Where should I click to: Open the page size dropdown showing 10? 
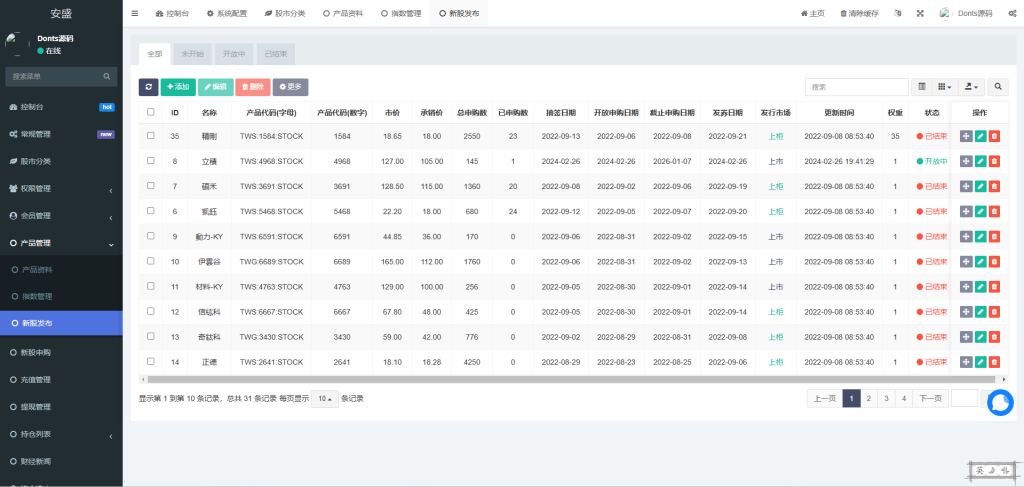click(323, 398)
